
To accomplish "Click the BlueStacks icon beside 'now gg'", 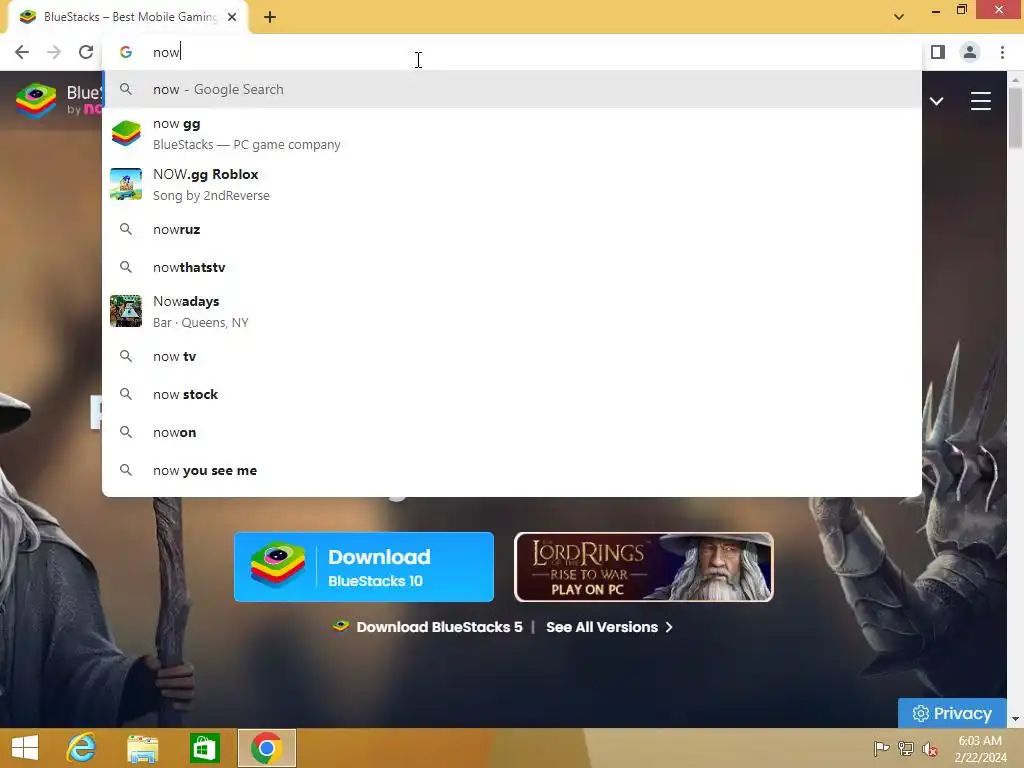I will tap(126, 134).
